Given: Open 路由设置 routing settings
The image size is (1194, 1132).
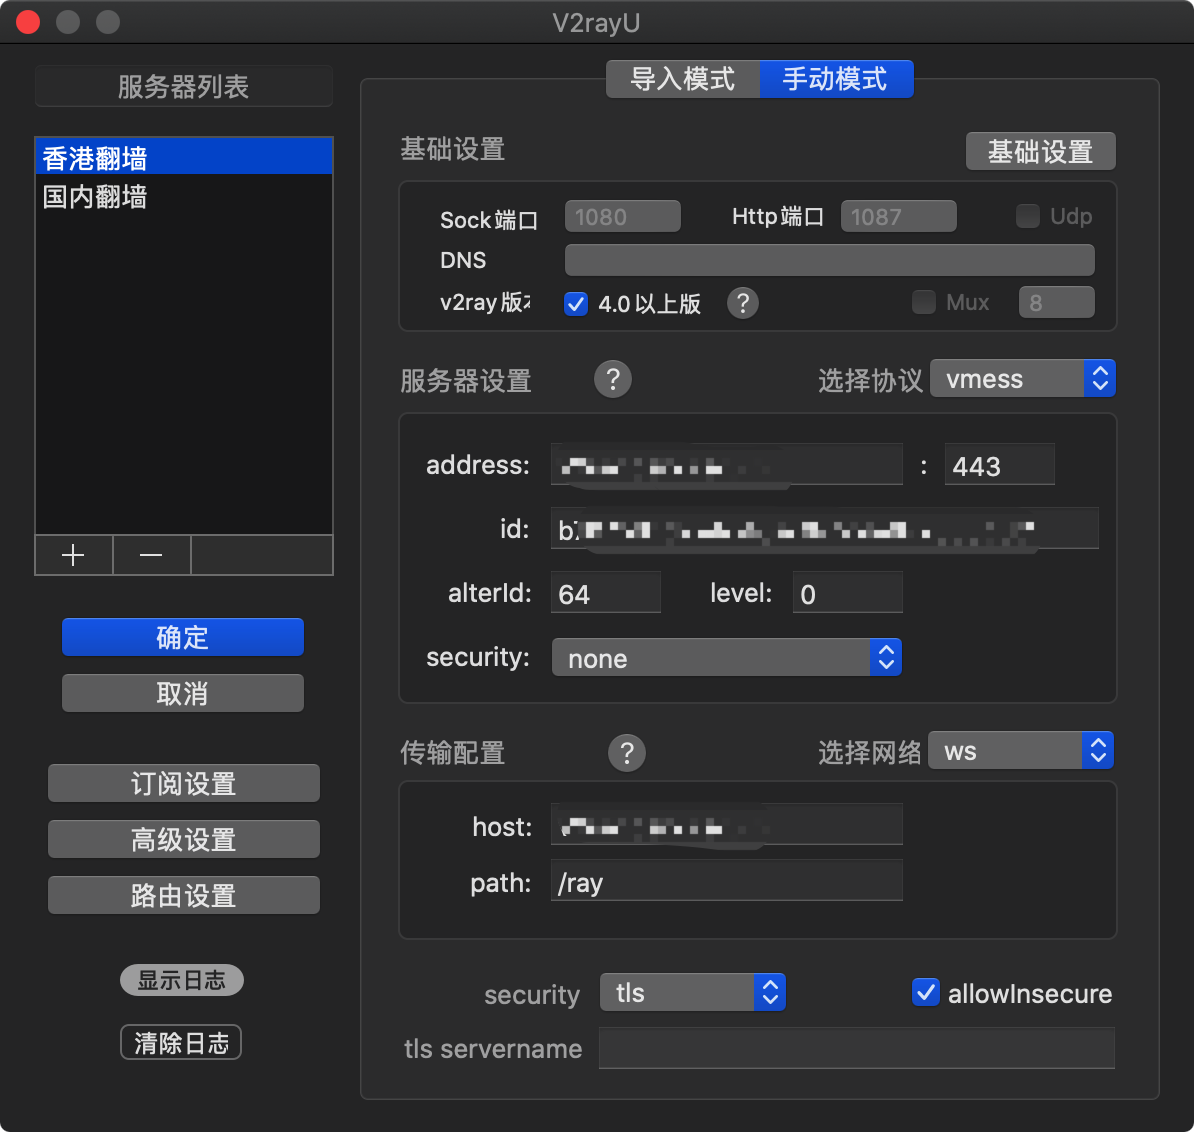Looking at the screenshot, I should coord(183,895).
